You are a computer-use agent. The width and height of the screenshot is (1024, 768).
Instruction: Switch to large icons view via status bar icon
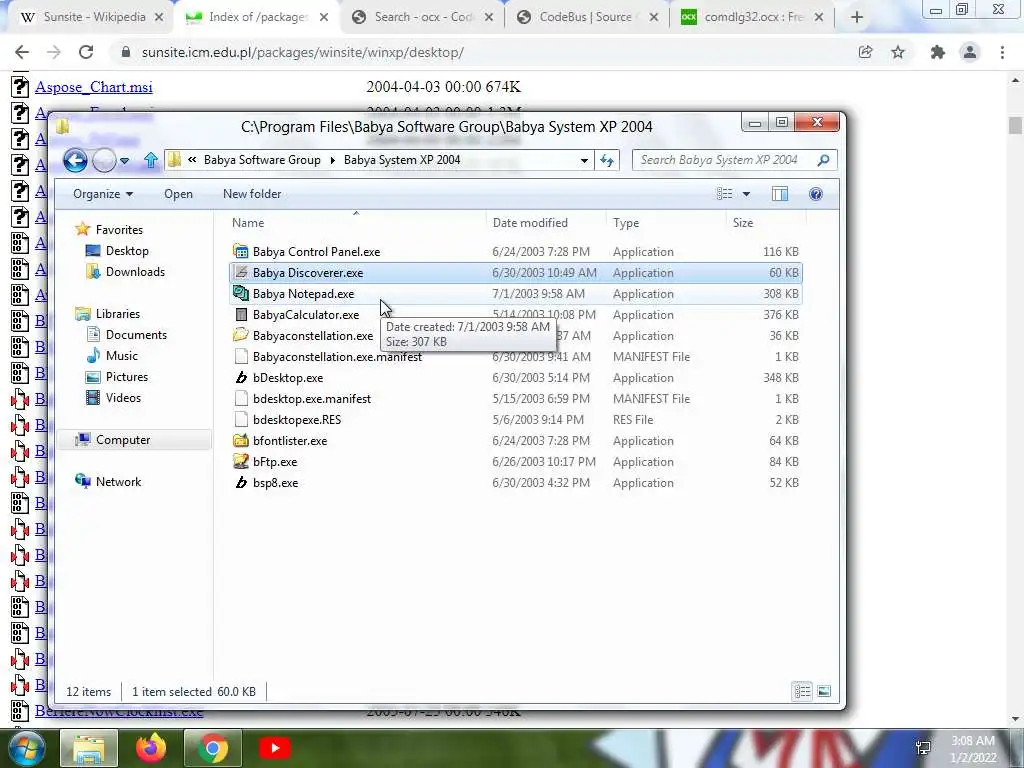coord(824,691)
